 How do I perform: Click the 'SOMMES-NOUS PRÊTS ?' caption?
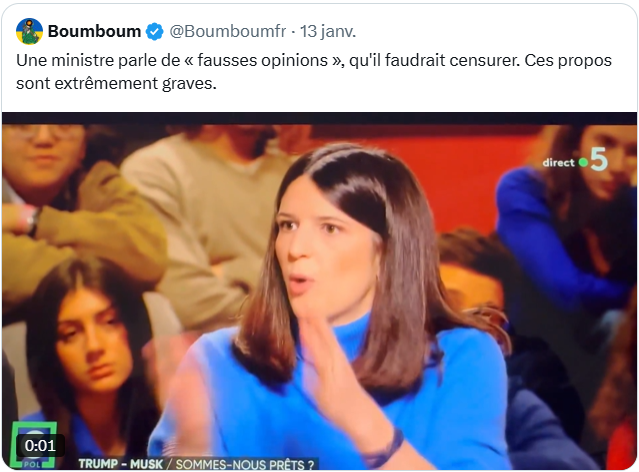[x=245, y=464]
